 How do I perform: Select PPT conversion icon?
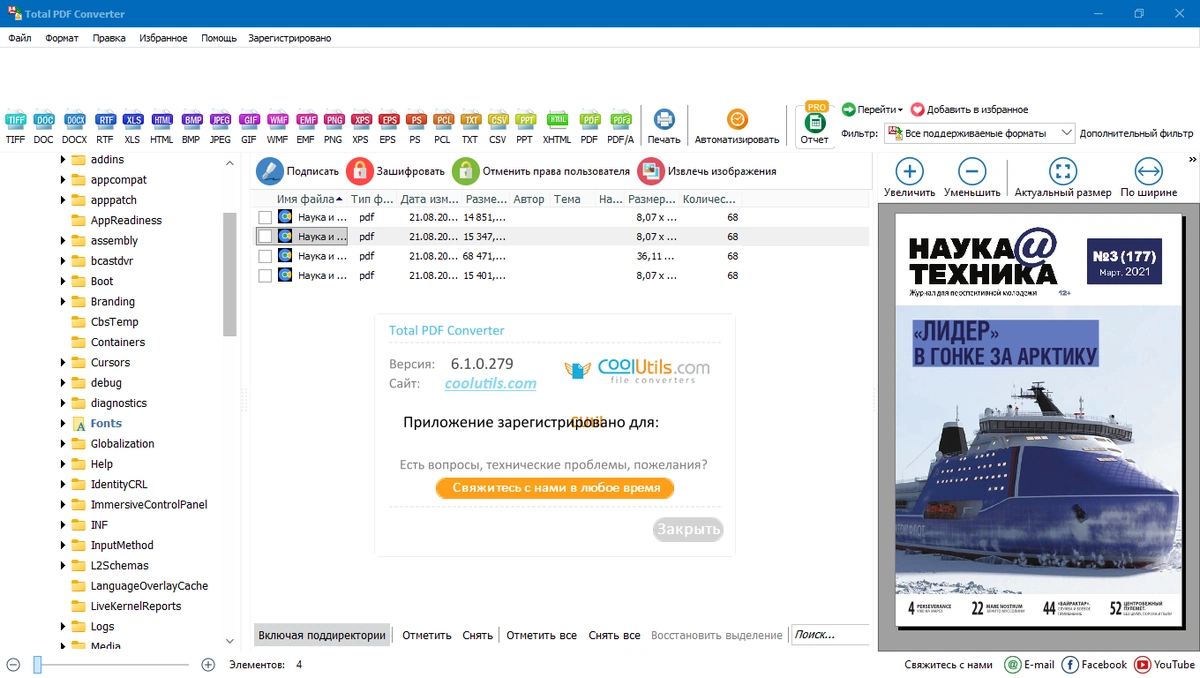525,126
